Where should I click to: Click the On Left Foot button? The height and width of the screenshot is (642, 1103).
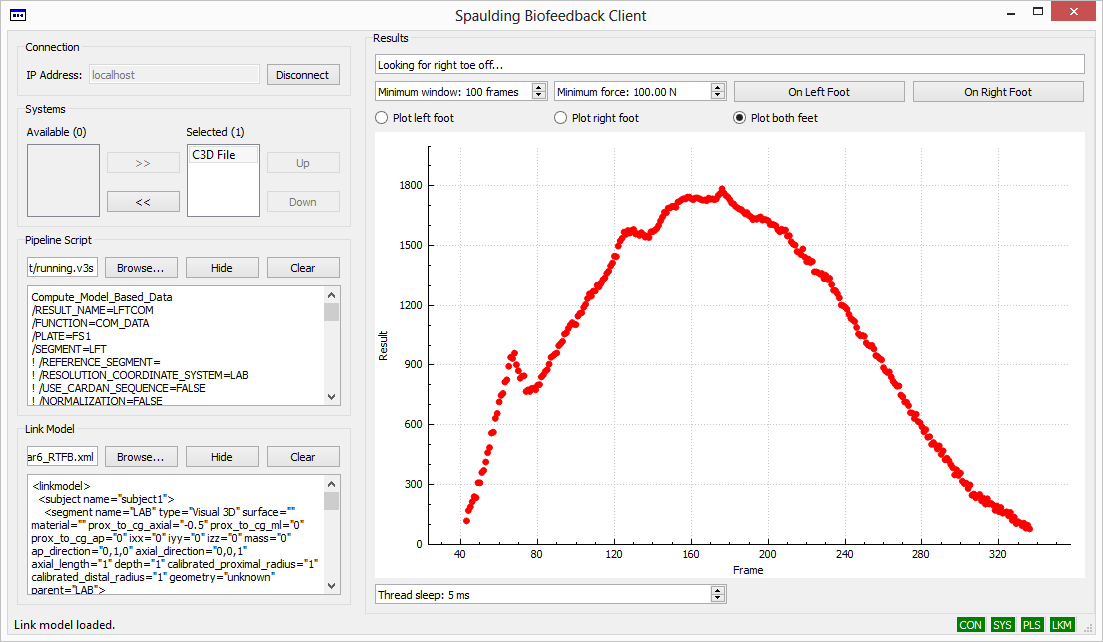click(819, 91)
